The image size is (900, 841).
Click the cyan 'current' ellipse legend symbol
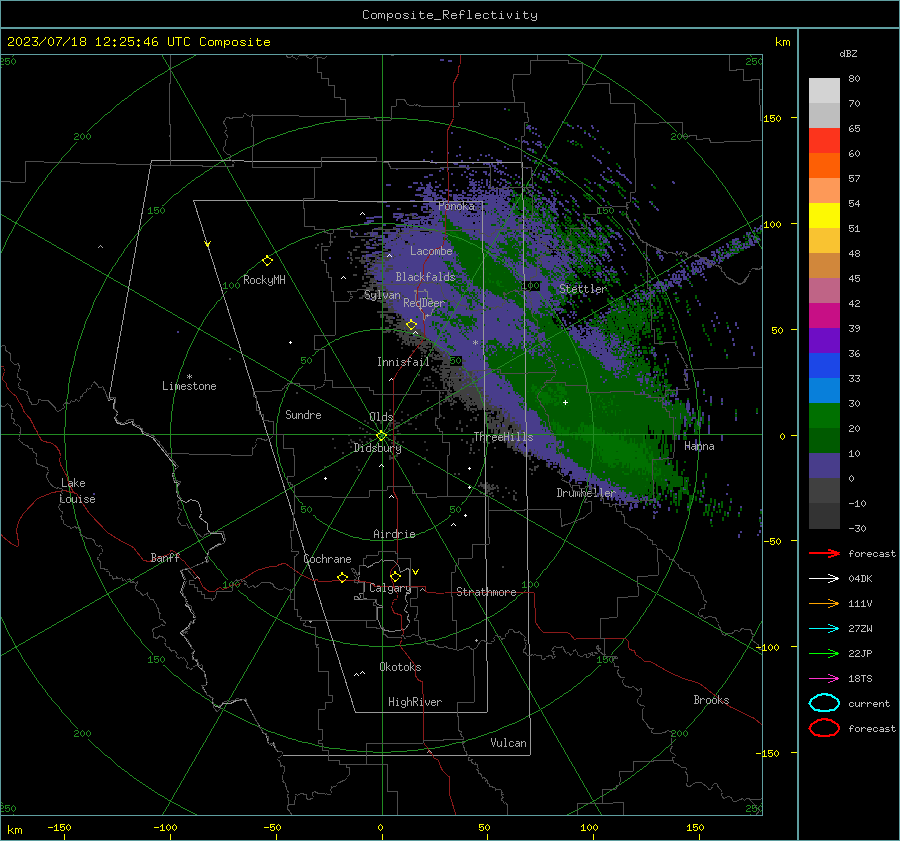(824, 703)
